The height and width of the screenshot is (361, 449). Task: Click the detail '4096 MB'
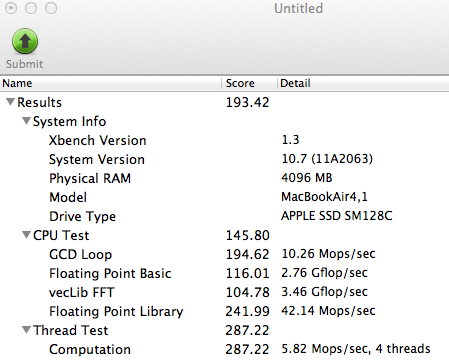[x=307, y=178]
